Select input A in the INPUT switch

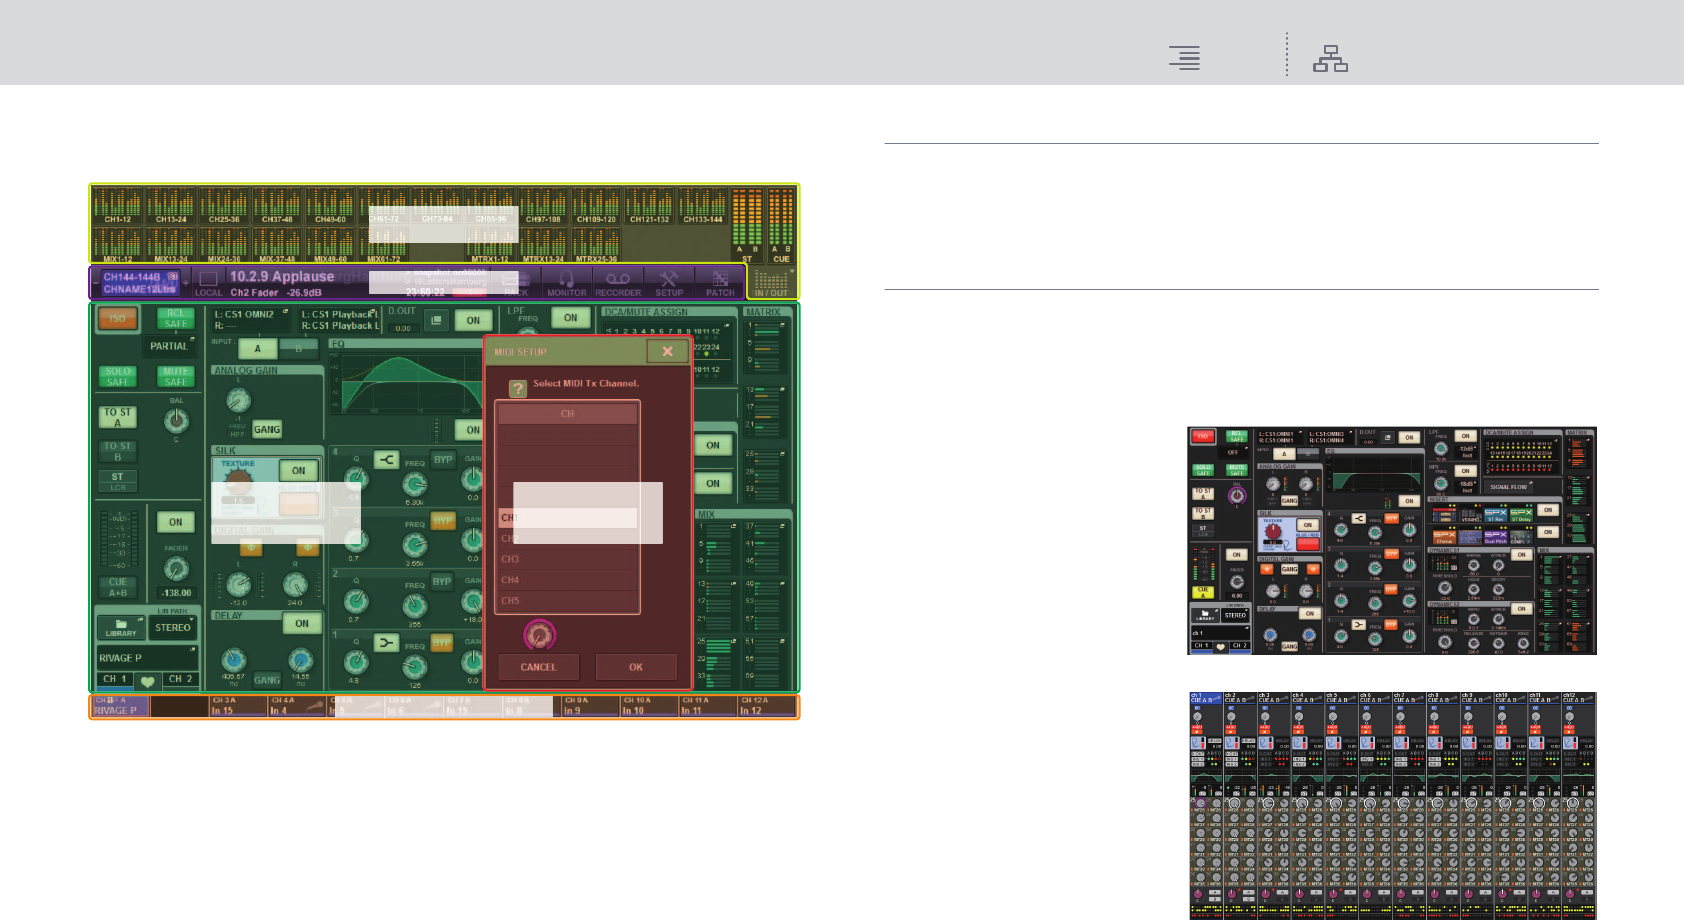(258, 349)
